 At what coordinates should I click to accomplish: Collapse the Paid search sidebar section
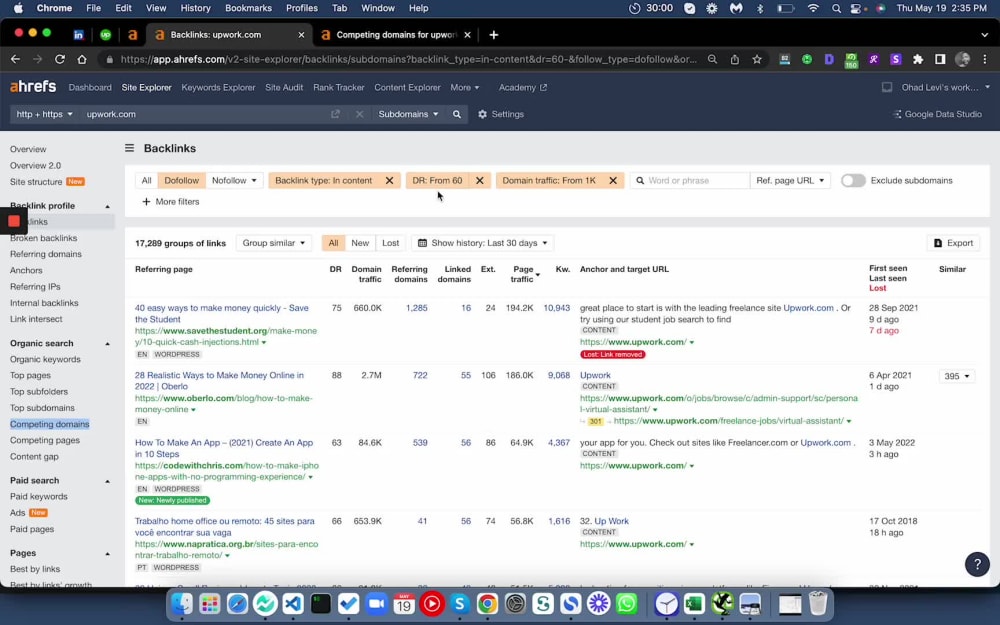107,481
